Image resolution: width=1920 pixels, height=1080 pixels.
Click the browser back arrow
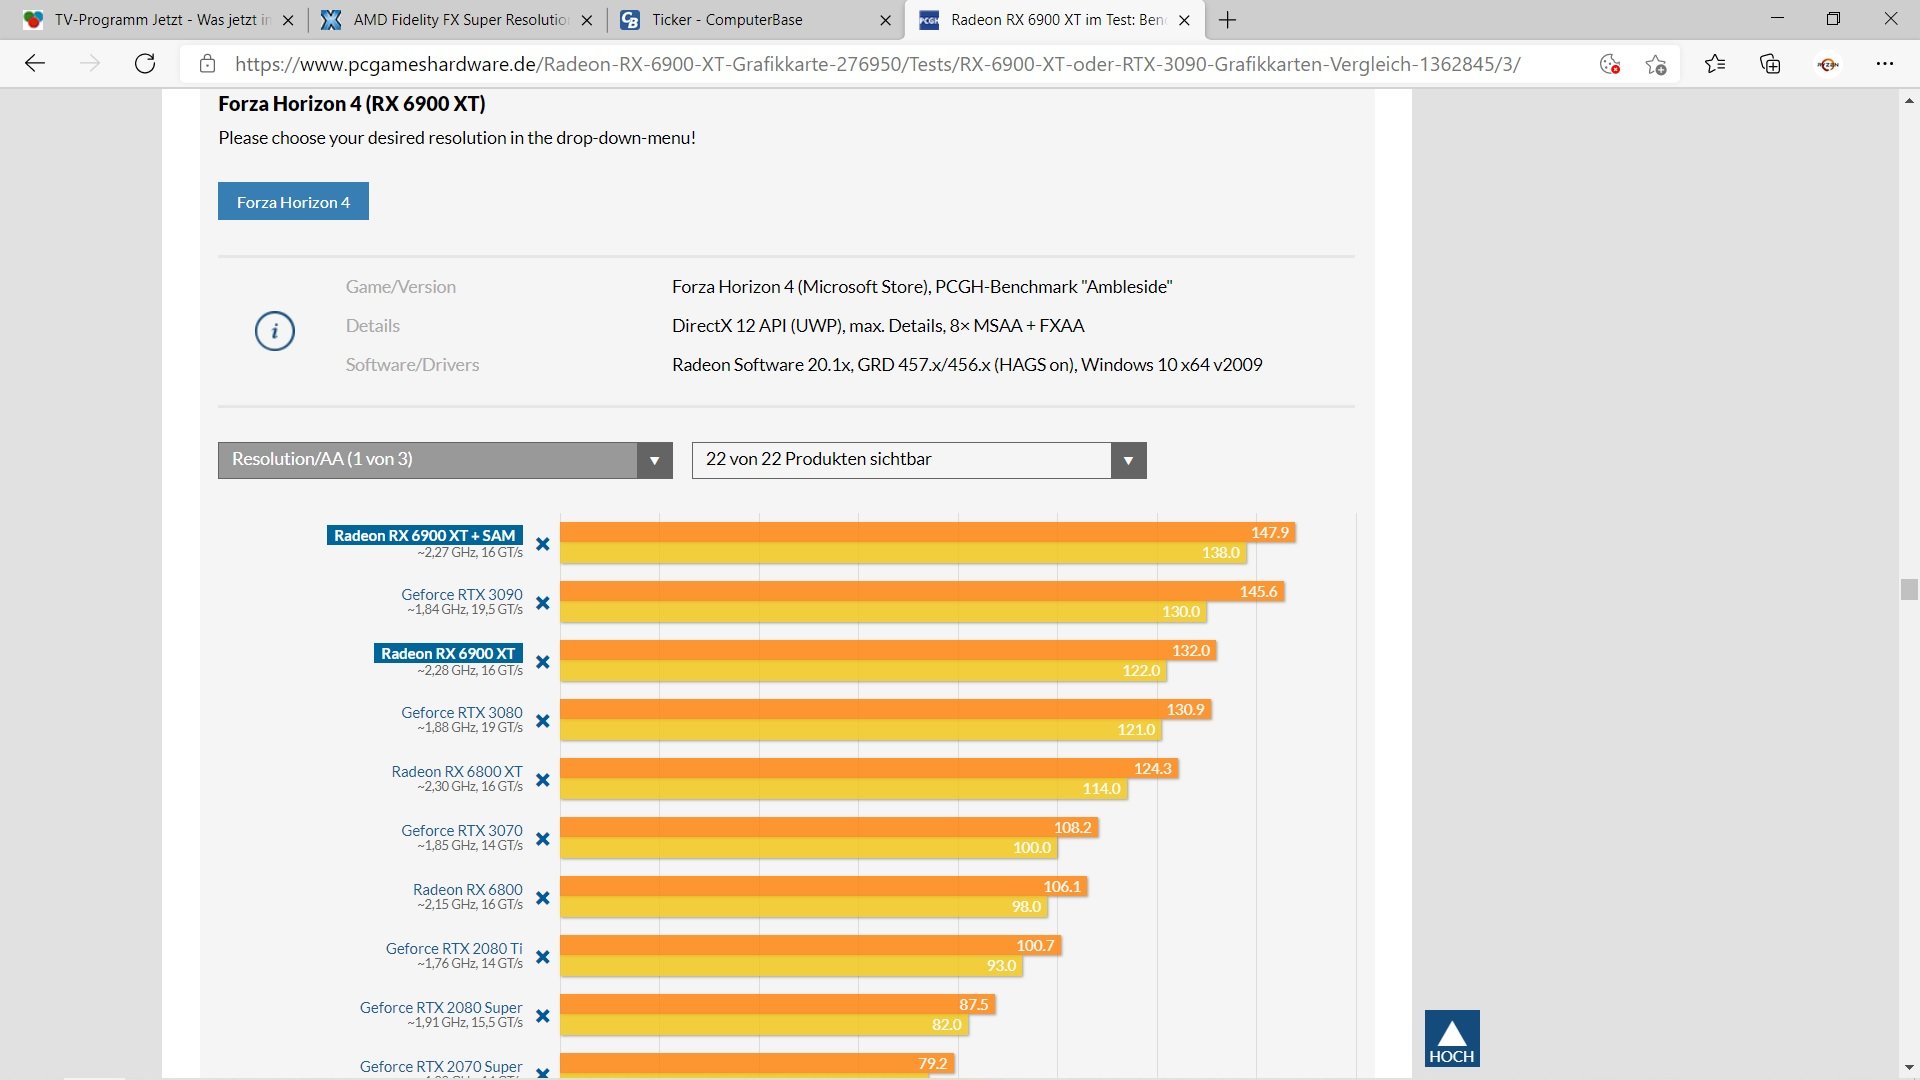pos(35,64)
